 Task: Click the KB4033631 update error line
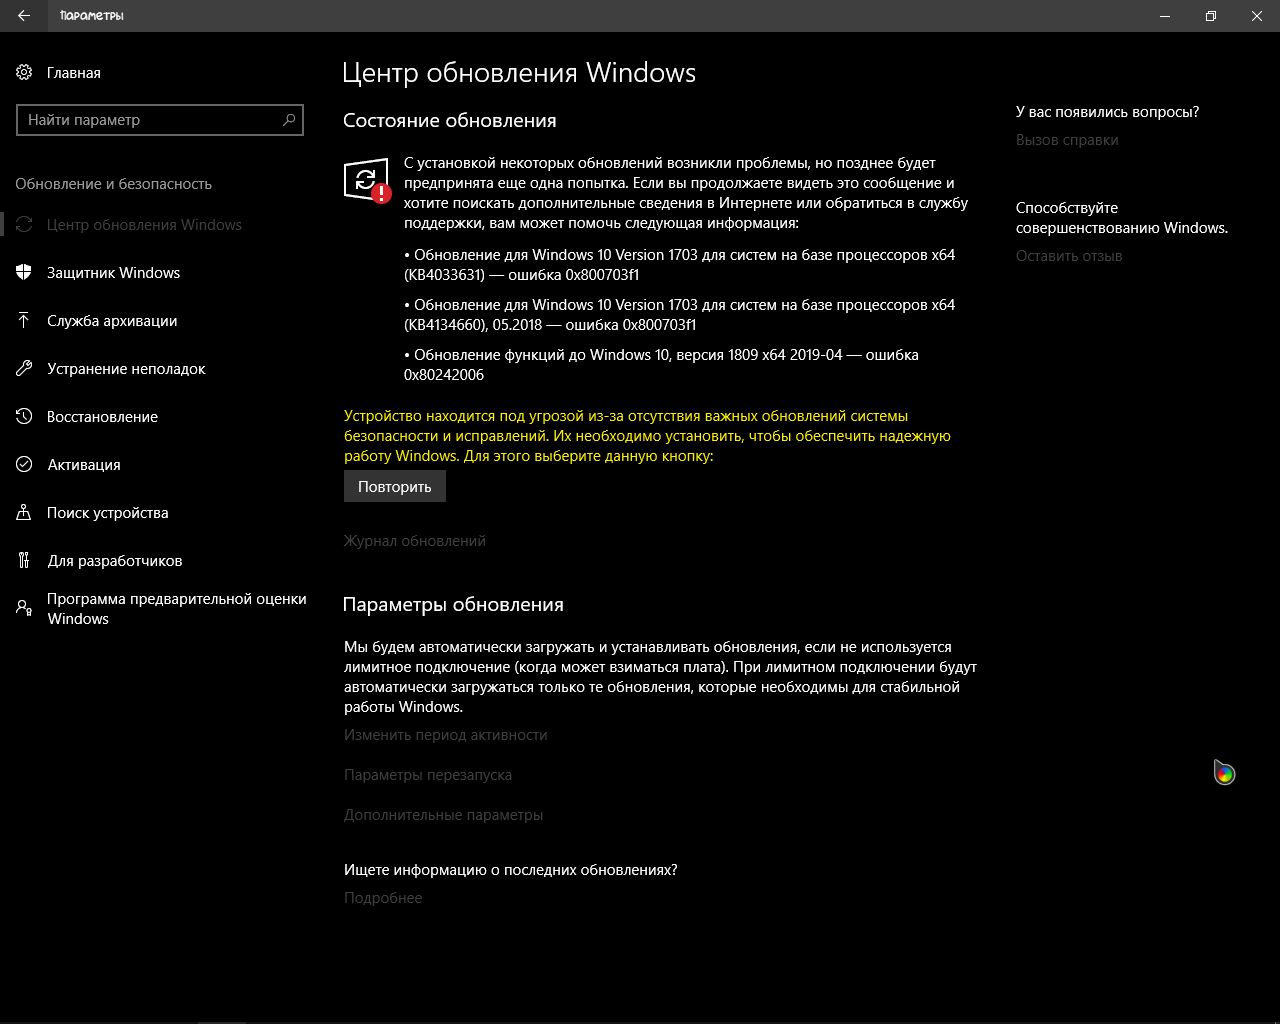coord(680,265)
